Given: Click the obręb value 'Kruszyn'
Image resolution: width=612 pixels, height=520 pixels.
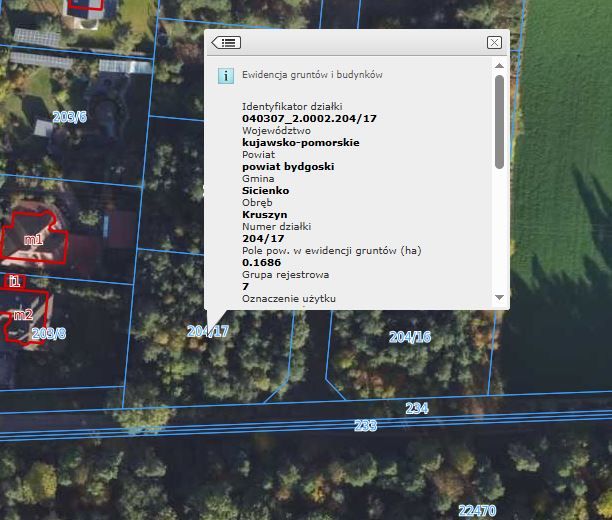Looking at the screenshot, I should 265,215.
